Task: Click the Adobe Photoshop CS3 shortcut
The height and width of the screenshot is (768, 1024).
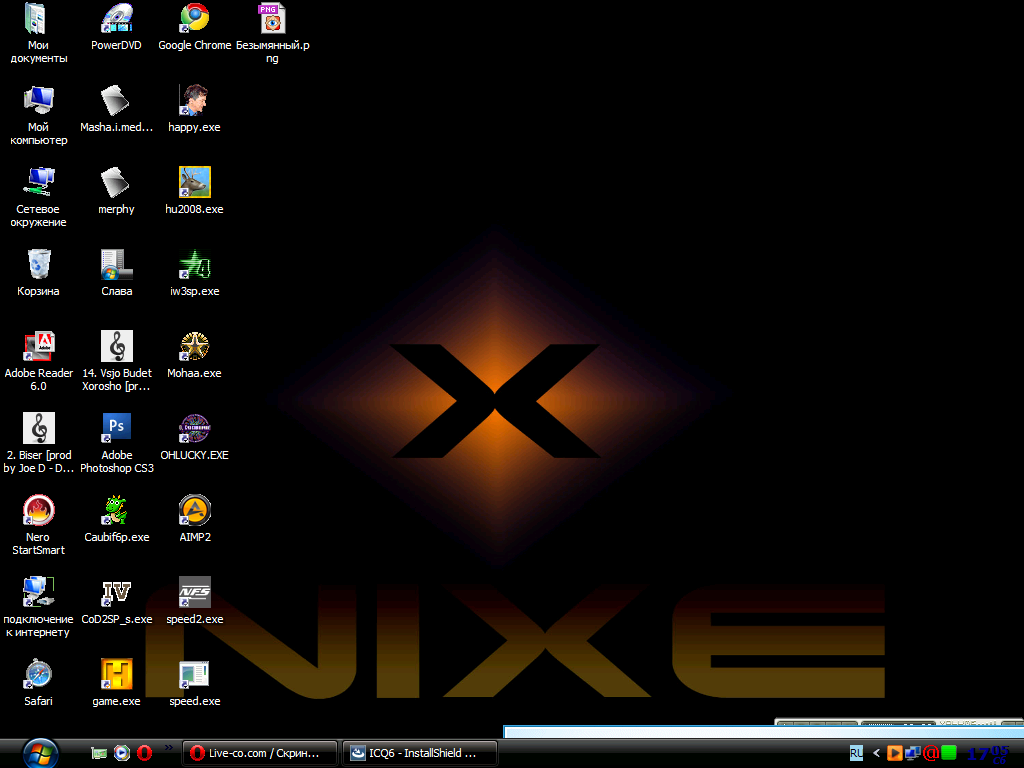Action: click(116, 428)
